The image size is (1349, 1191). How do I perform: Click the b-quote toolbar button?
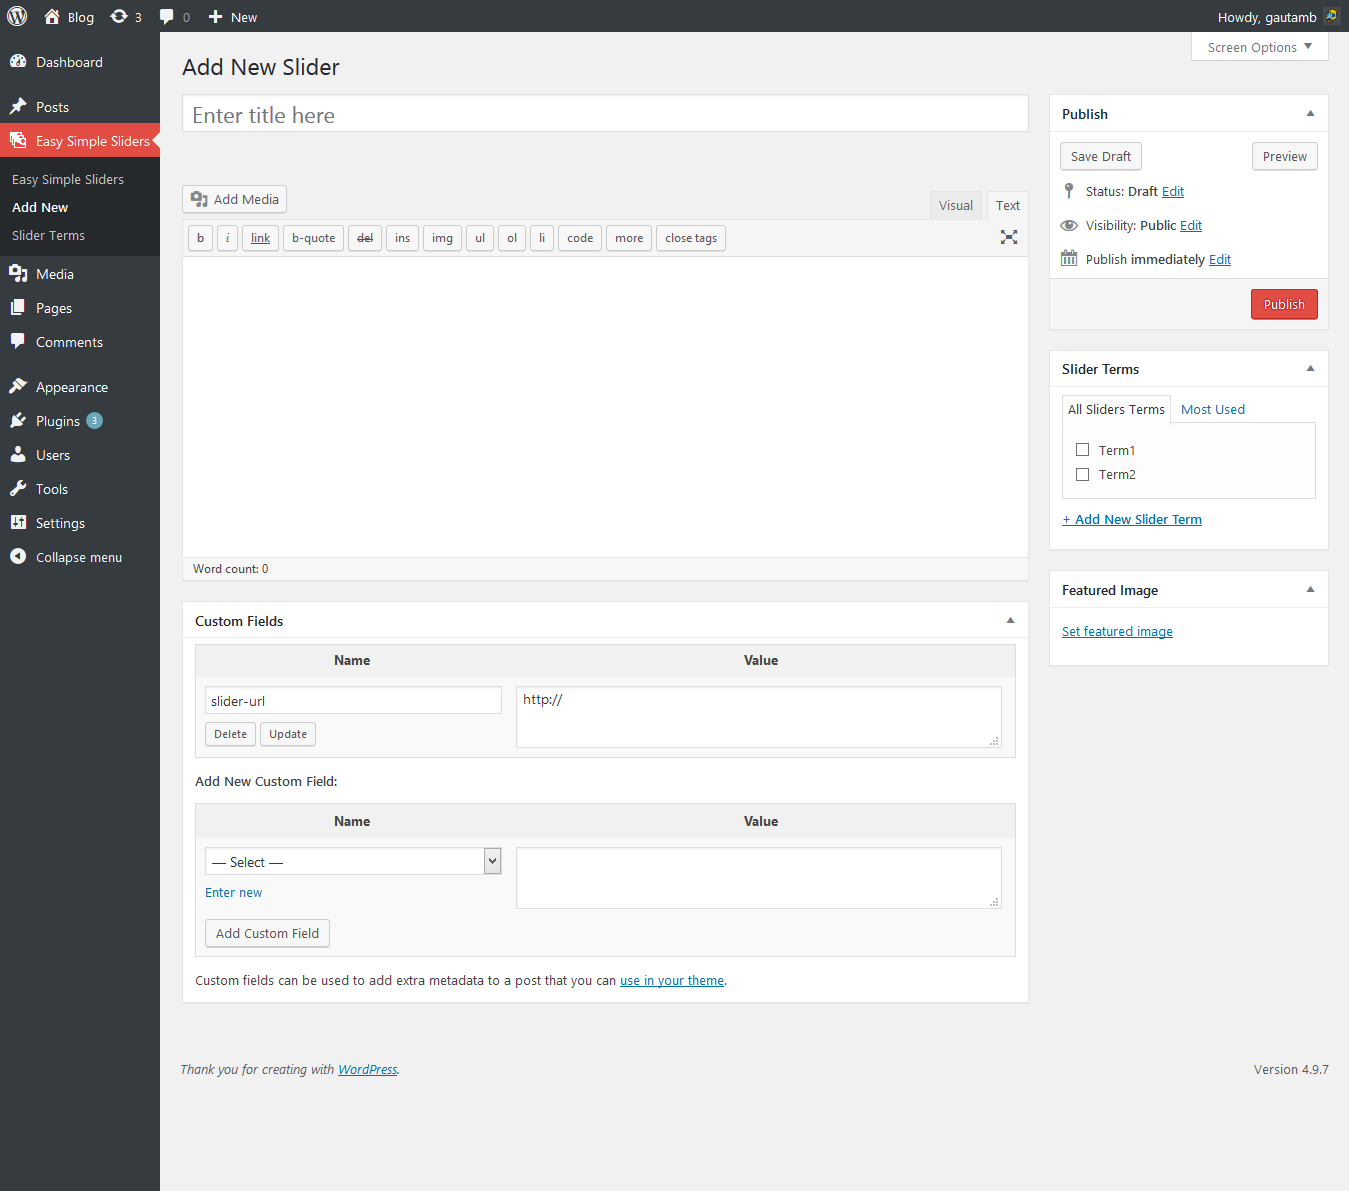313,238
